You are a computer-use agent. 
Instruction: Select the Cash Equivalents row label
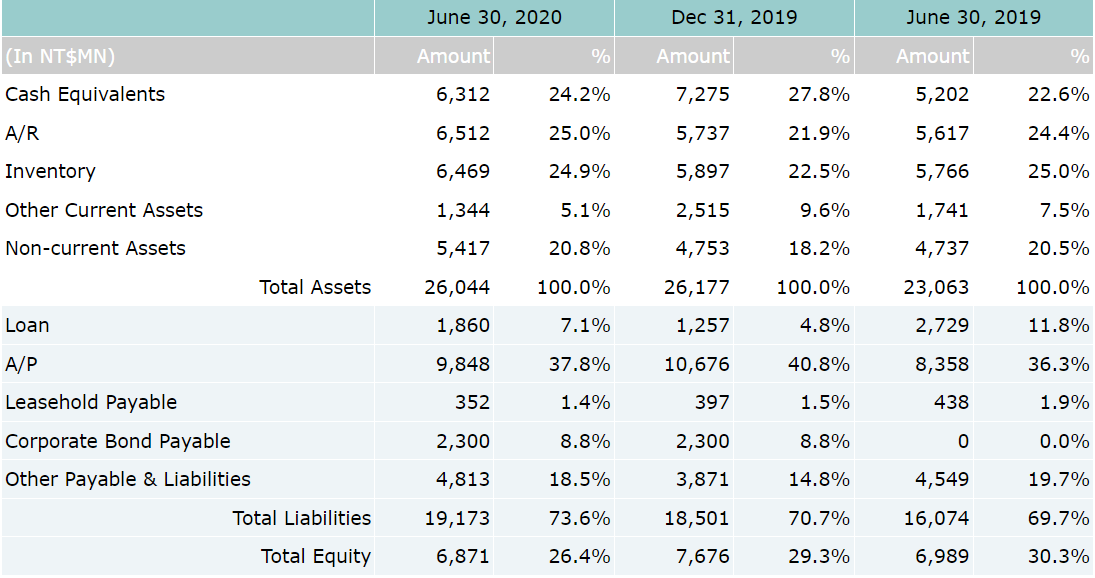click(85, 94)
